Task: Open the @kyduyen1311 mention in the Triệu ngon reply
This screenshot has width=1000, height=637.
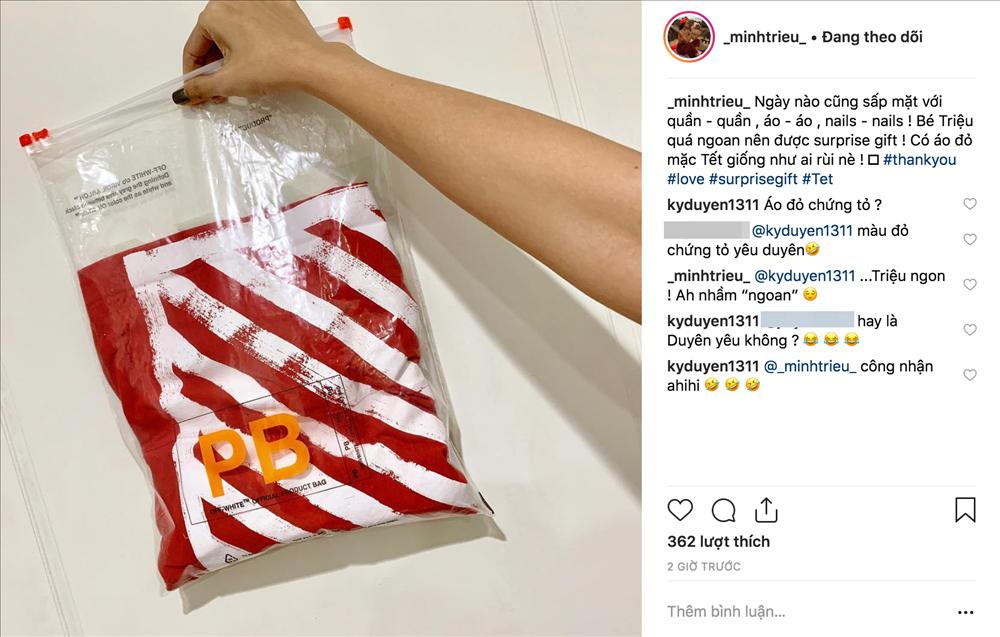Action: click(x=805, y=275)
